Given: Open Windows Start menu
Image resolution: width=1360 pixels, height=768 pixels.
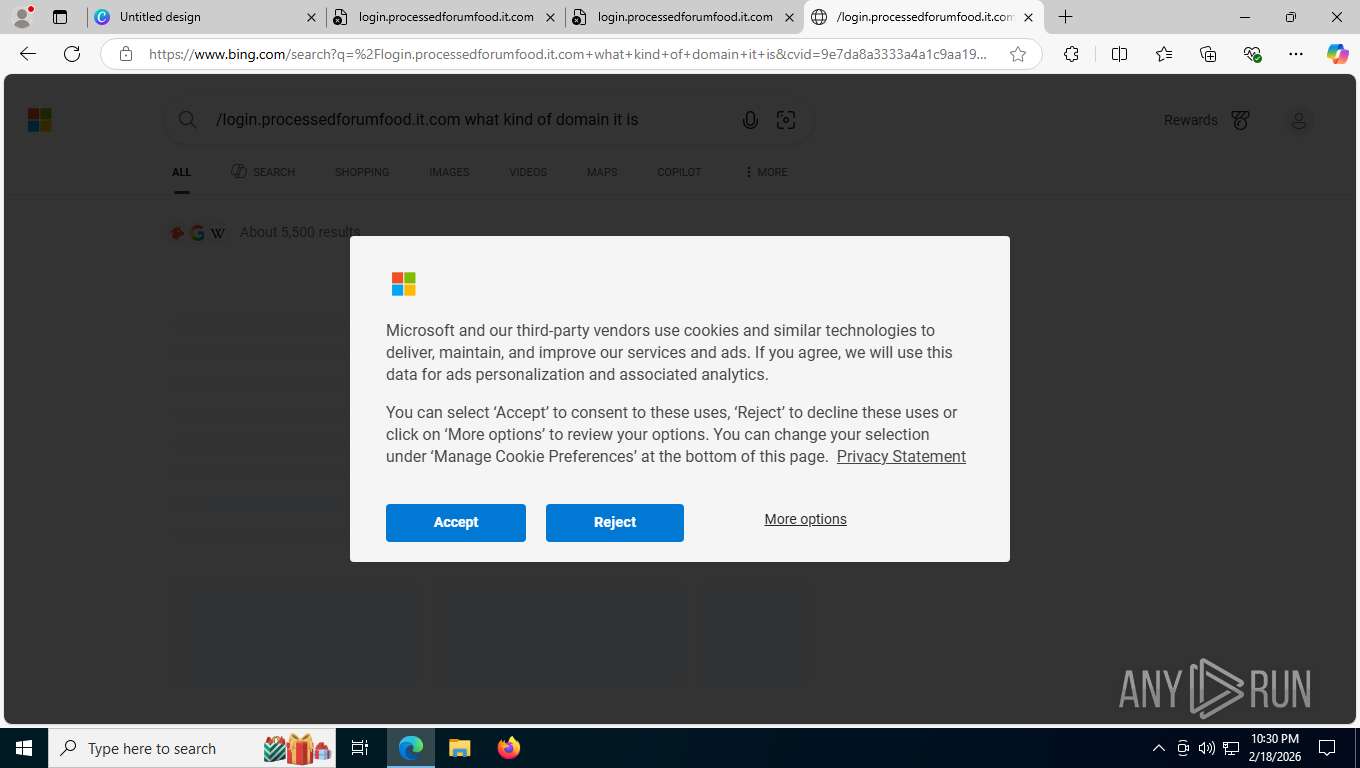Looking at the screenshot, I should [24, 748].
